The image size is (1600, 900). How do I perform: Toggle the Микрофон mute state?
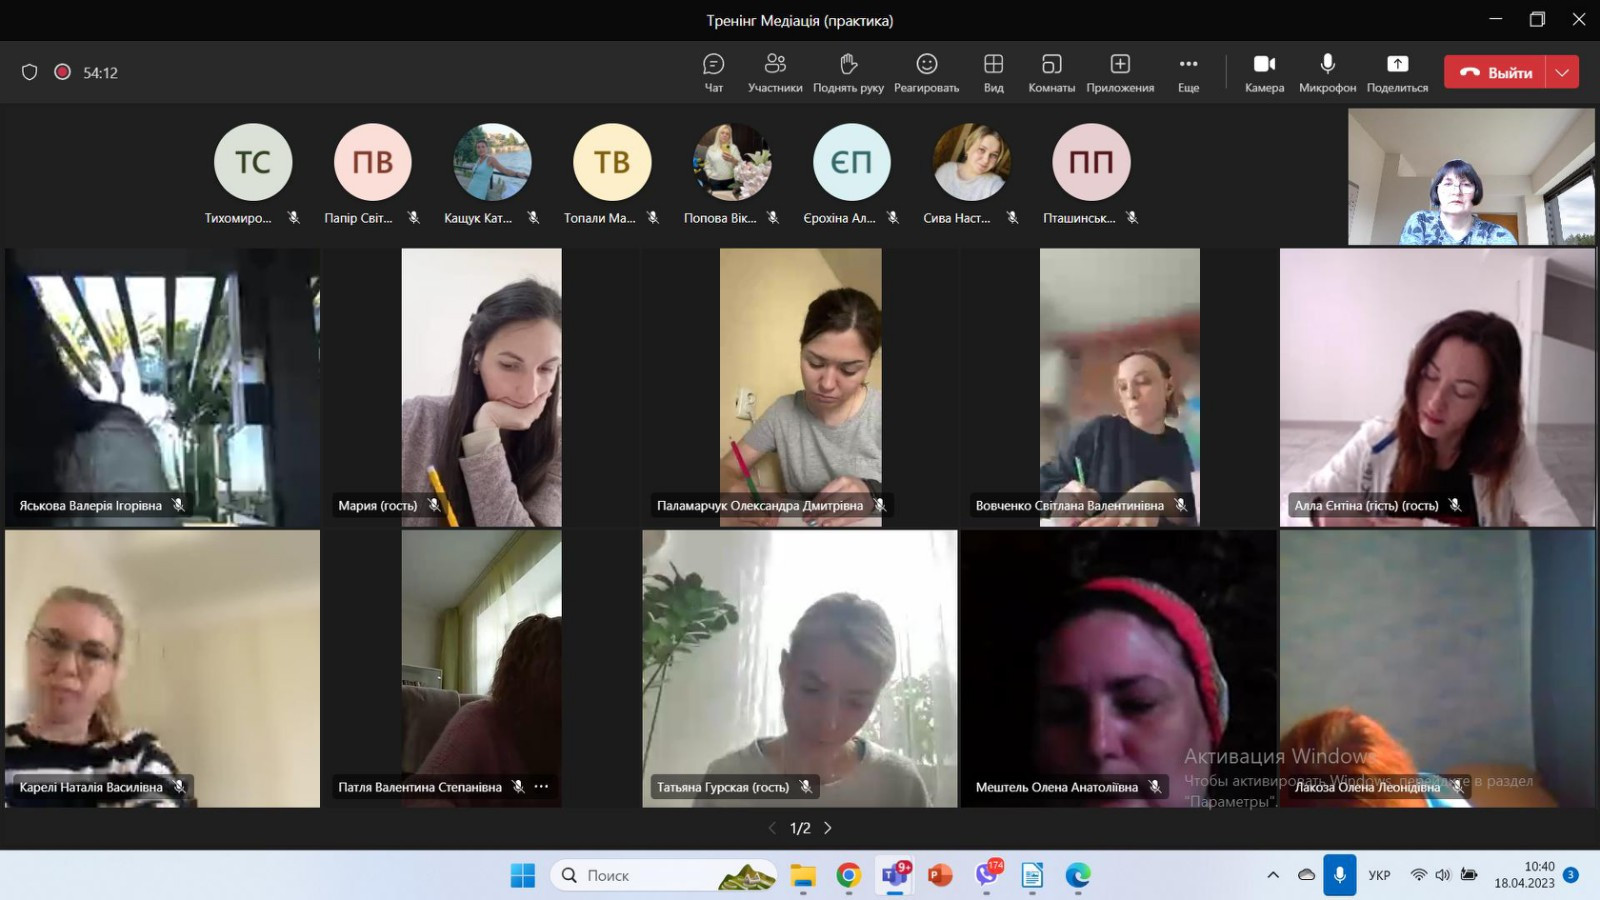pyautogui.click(x=1327, y=73)
